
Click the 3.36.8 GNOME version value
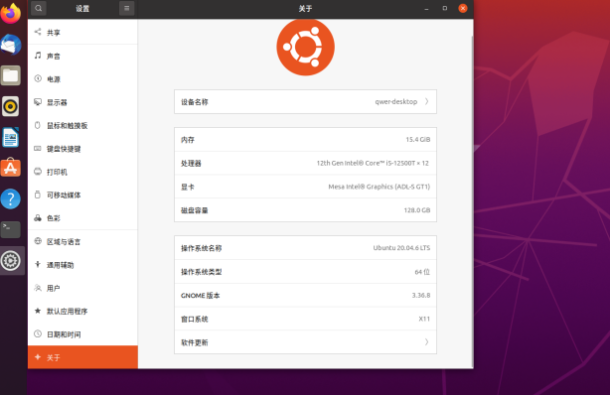coord(421,295)
